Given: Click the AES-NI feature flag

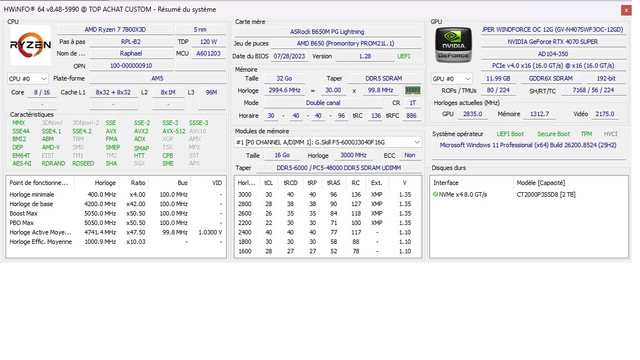Looking at the screenshot, I should pos(22,163).
